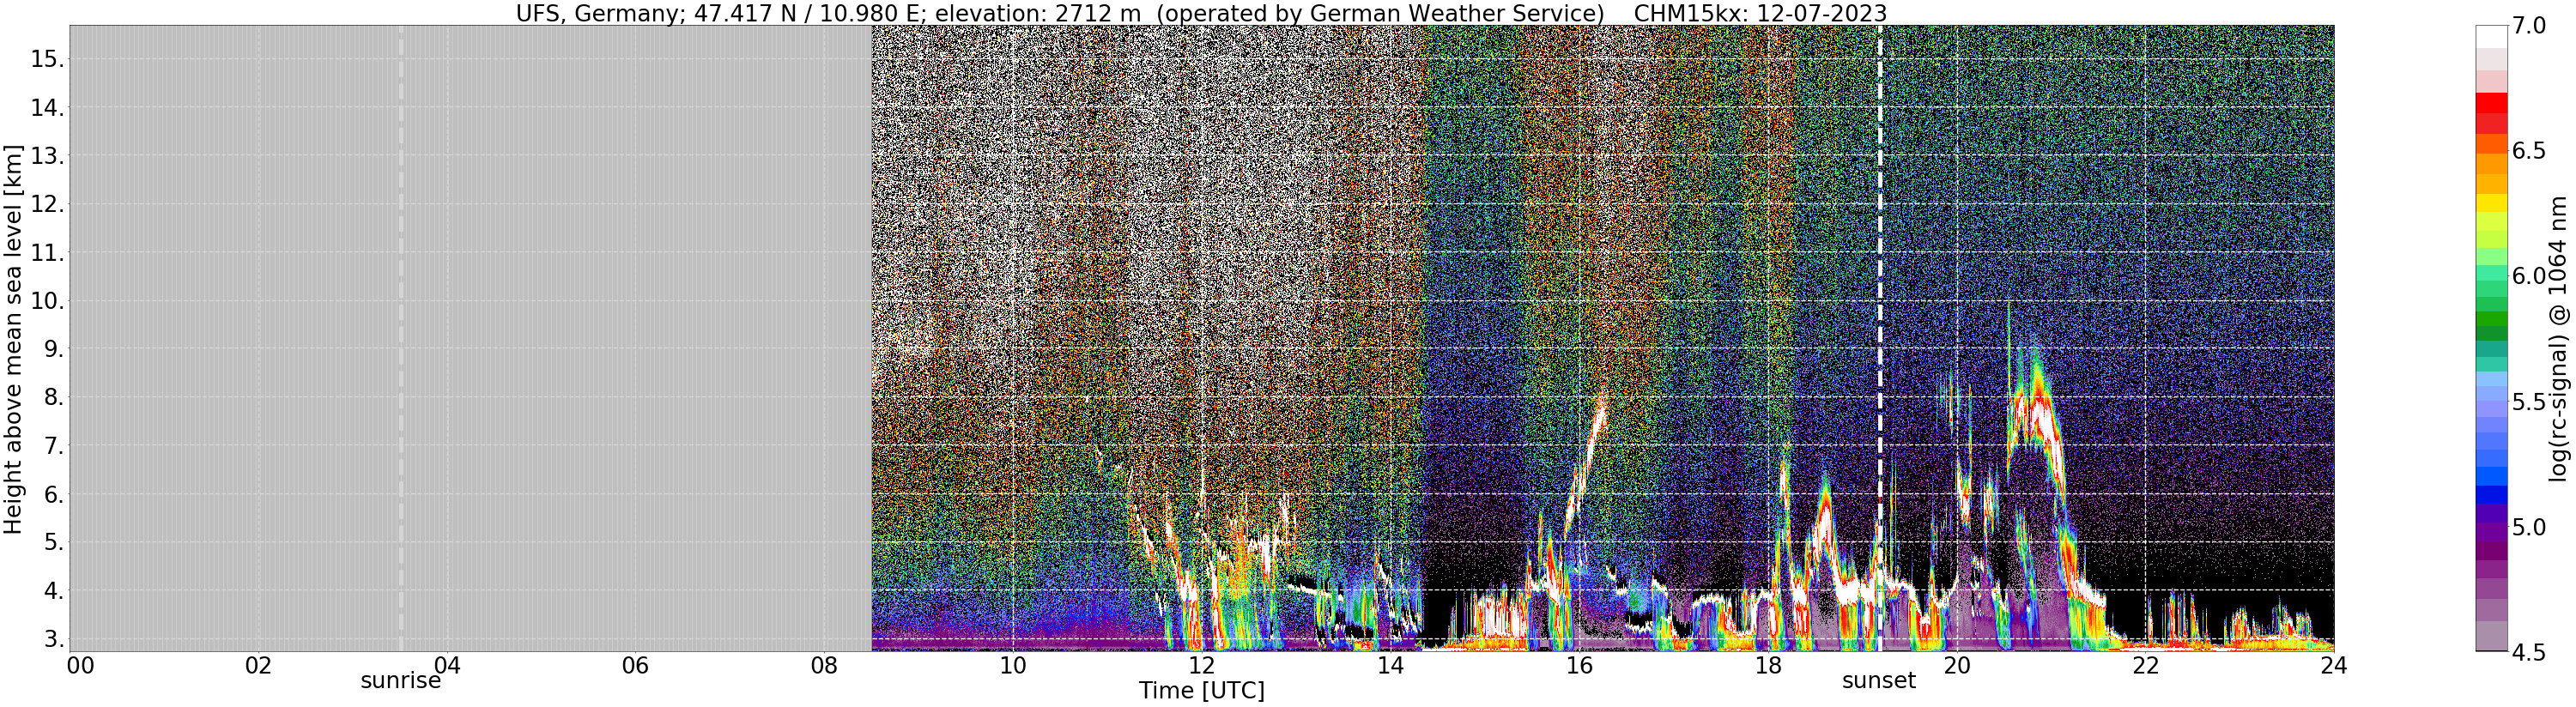This screenshot has height=707, width=2576.
Task: Click the x-axis tick label '08'
Action: [x=824, y=665]
